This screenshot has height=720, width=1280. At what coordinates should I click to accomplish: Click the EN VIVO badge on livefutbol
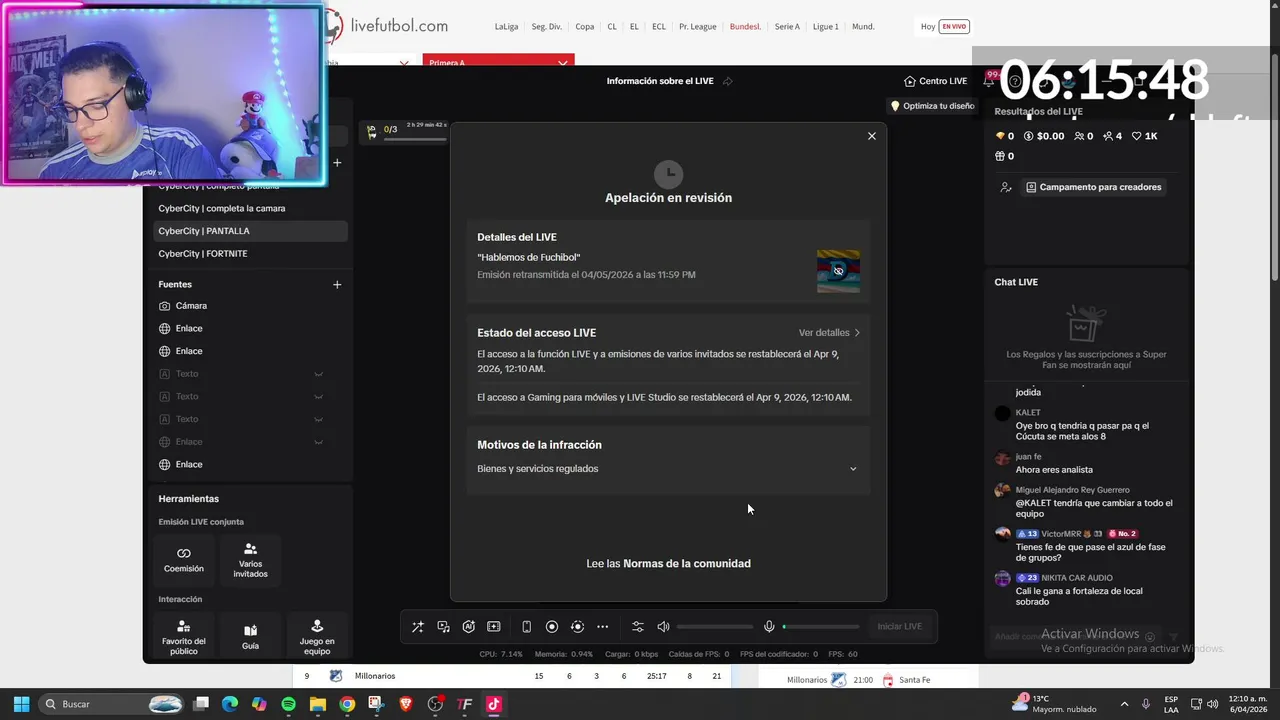coord(954,27)
